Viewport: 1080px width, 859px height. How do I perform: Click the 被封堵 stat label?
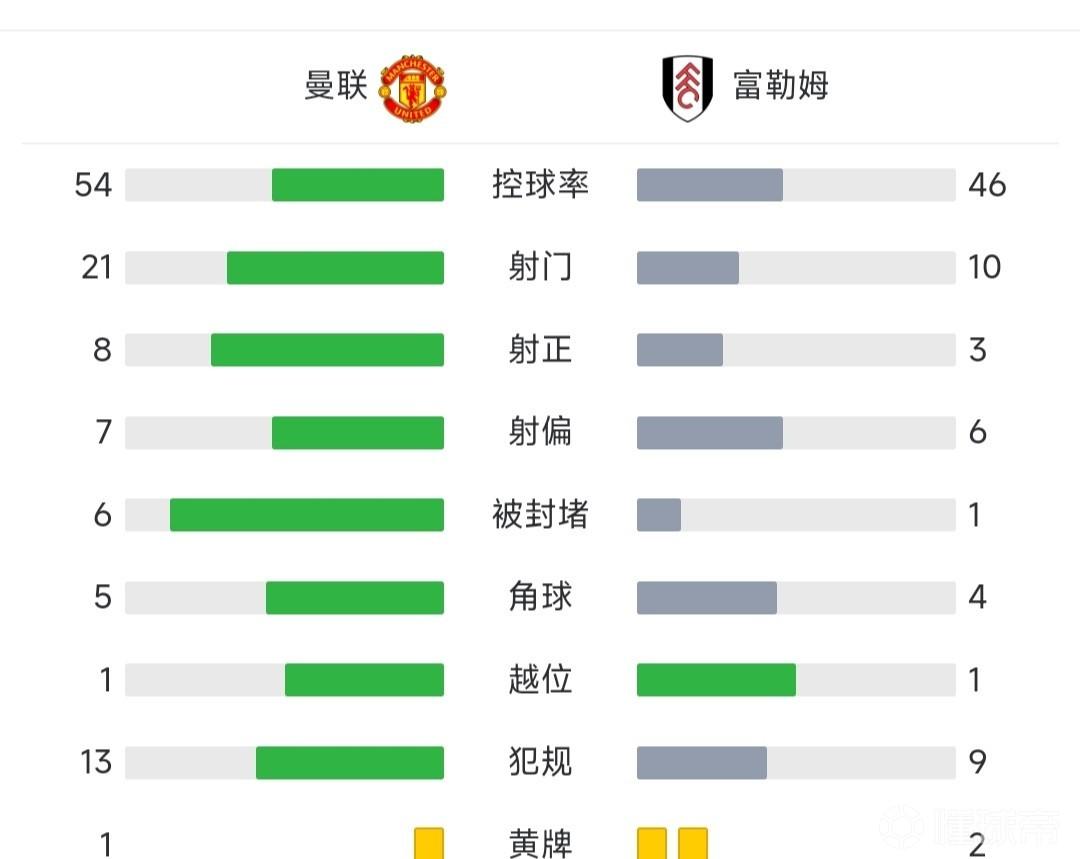pos(540,515)
